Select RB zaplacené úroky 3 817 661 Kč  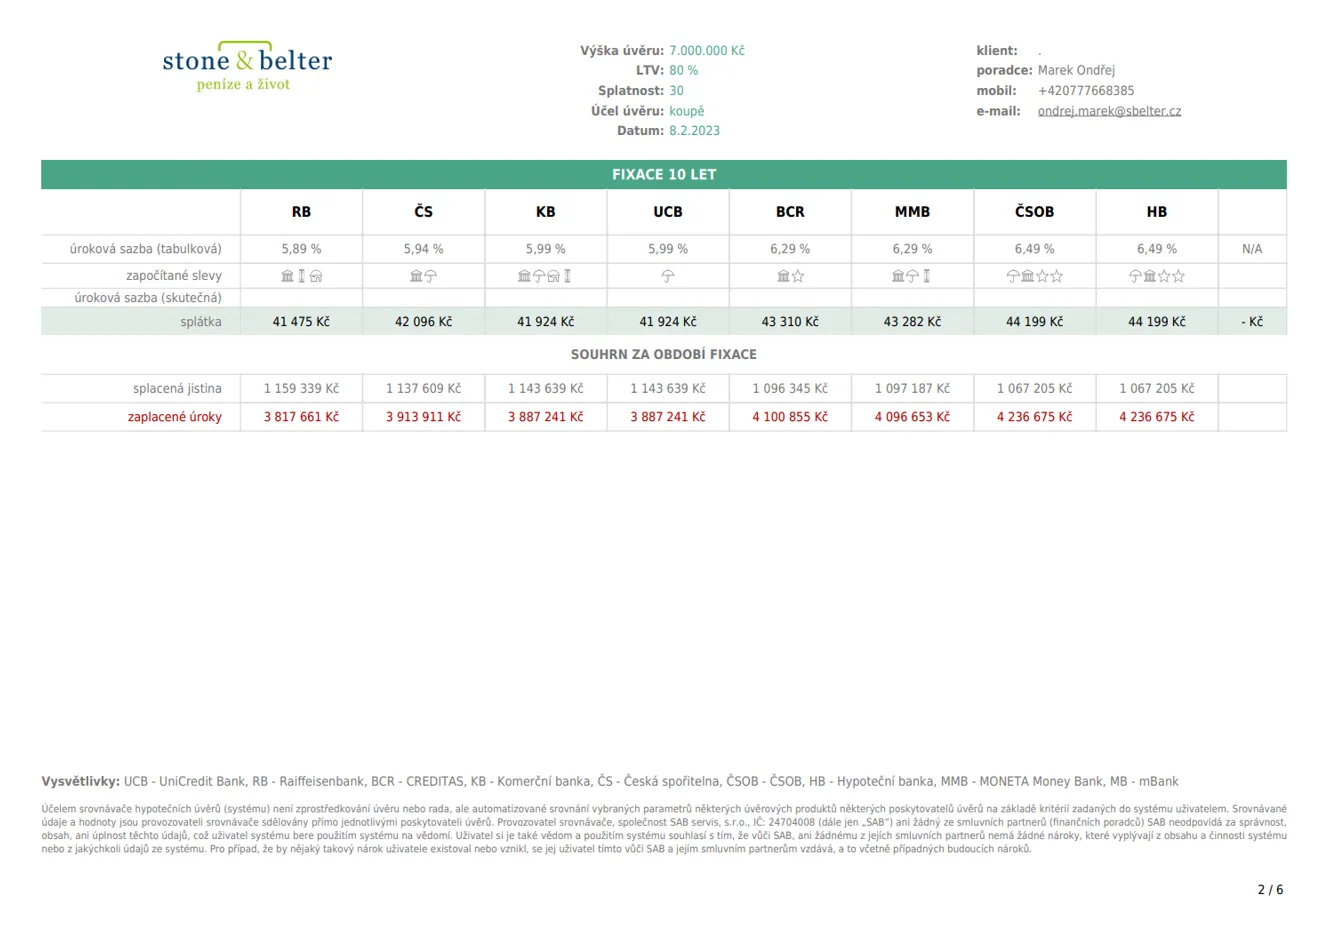pyautogui.click(x=301, y=417)
